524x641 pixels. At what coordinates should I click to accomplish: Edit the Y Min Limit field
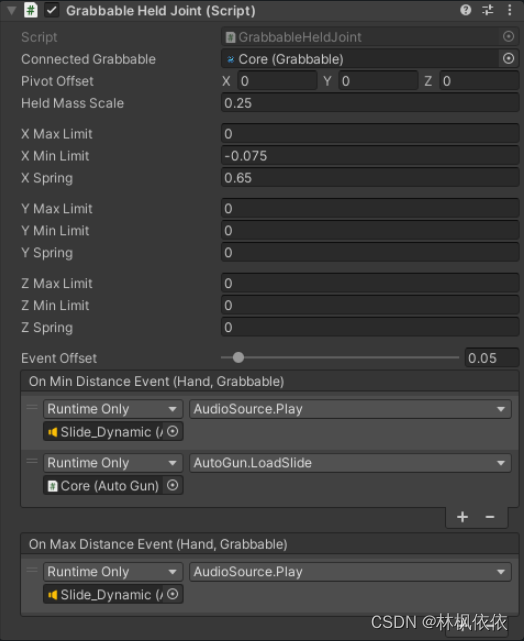[370, 231]
